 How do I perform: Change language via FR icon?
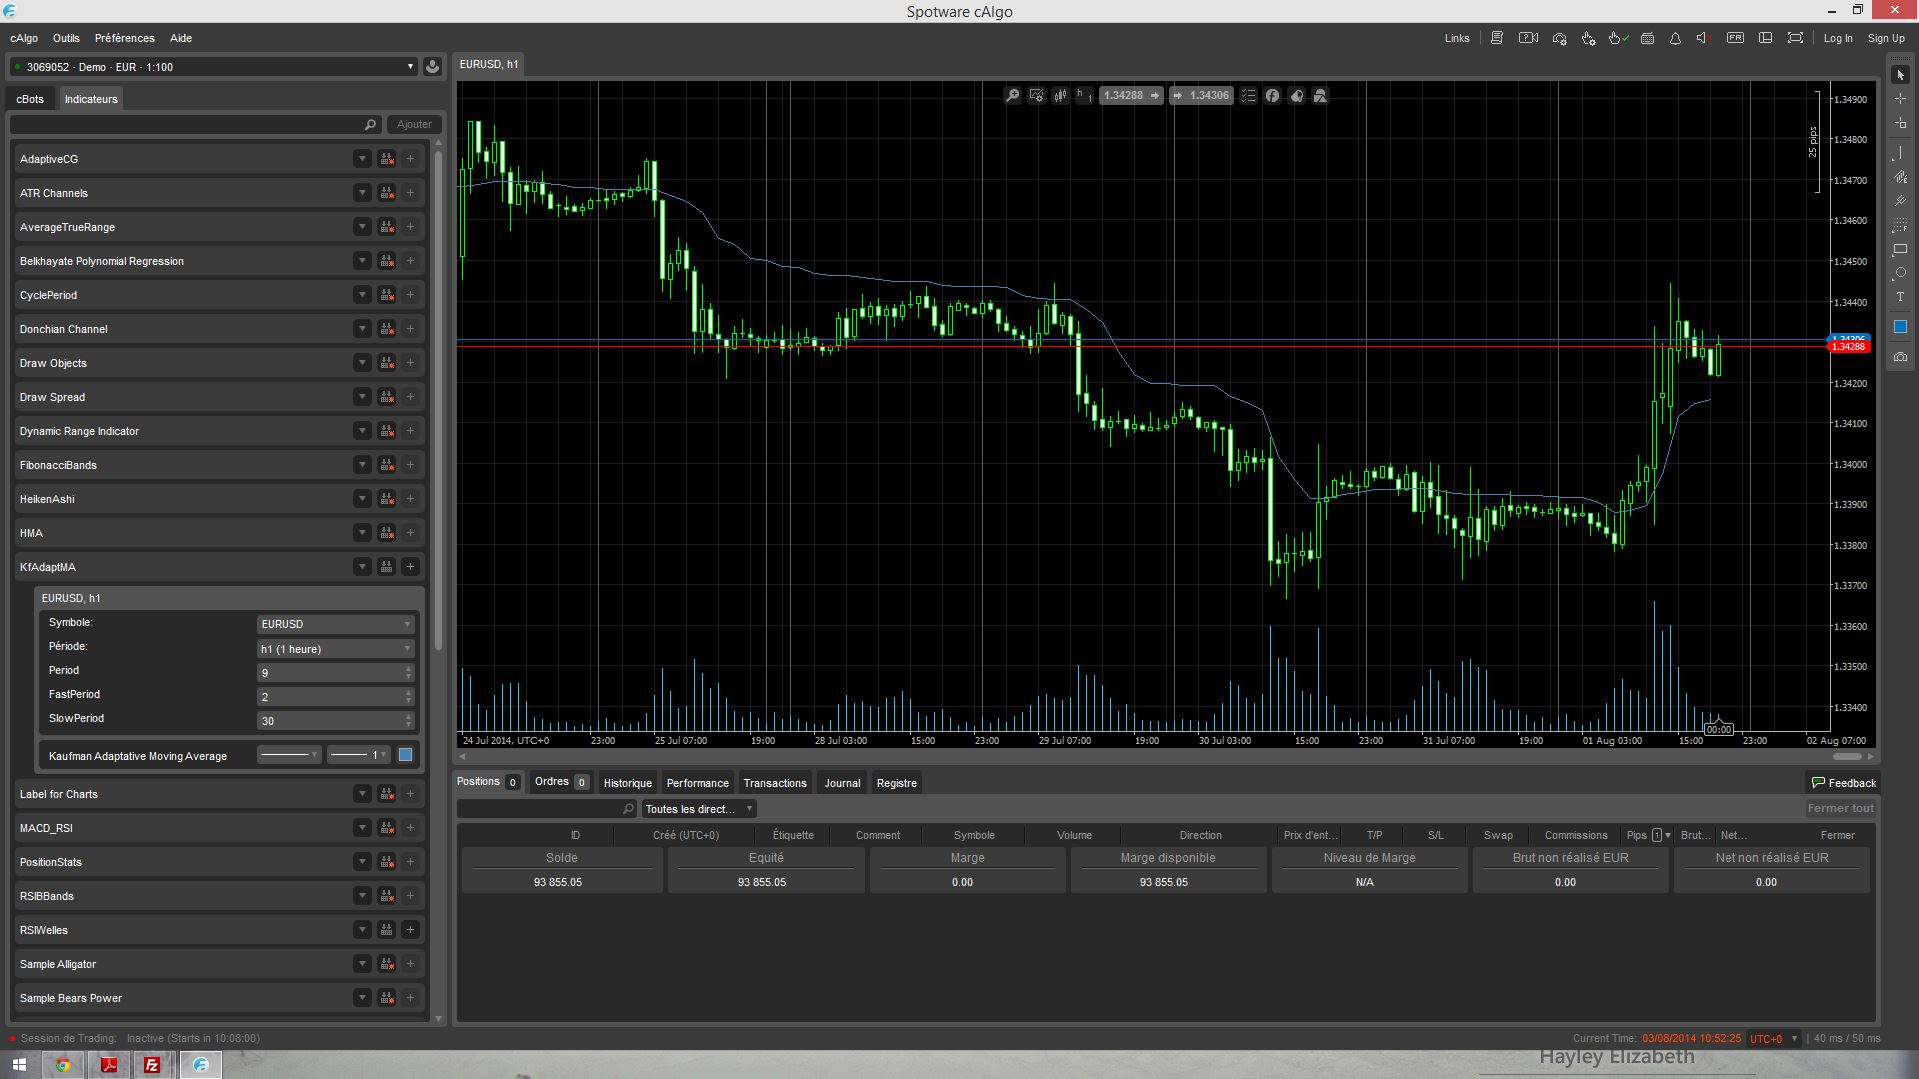[1735, 38]
